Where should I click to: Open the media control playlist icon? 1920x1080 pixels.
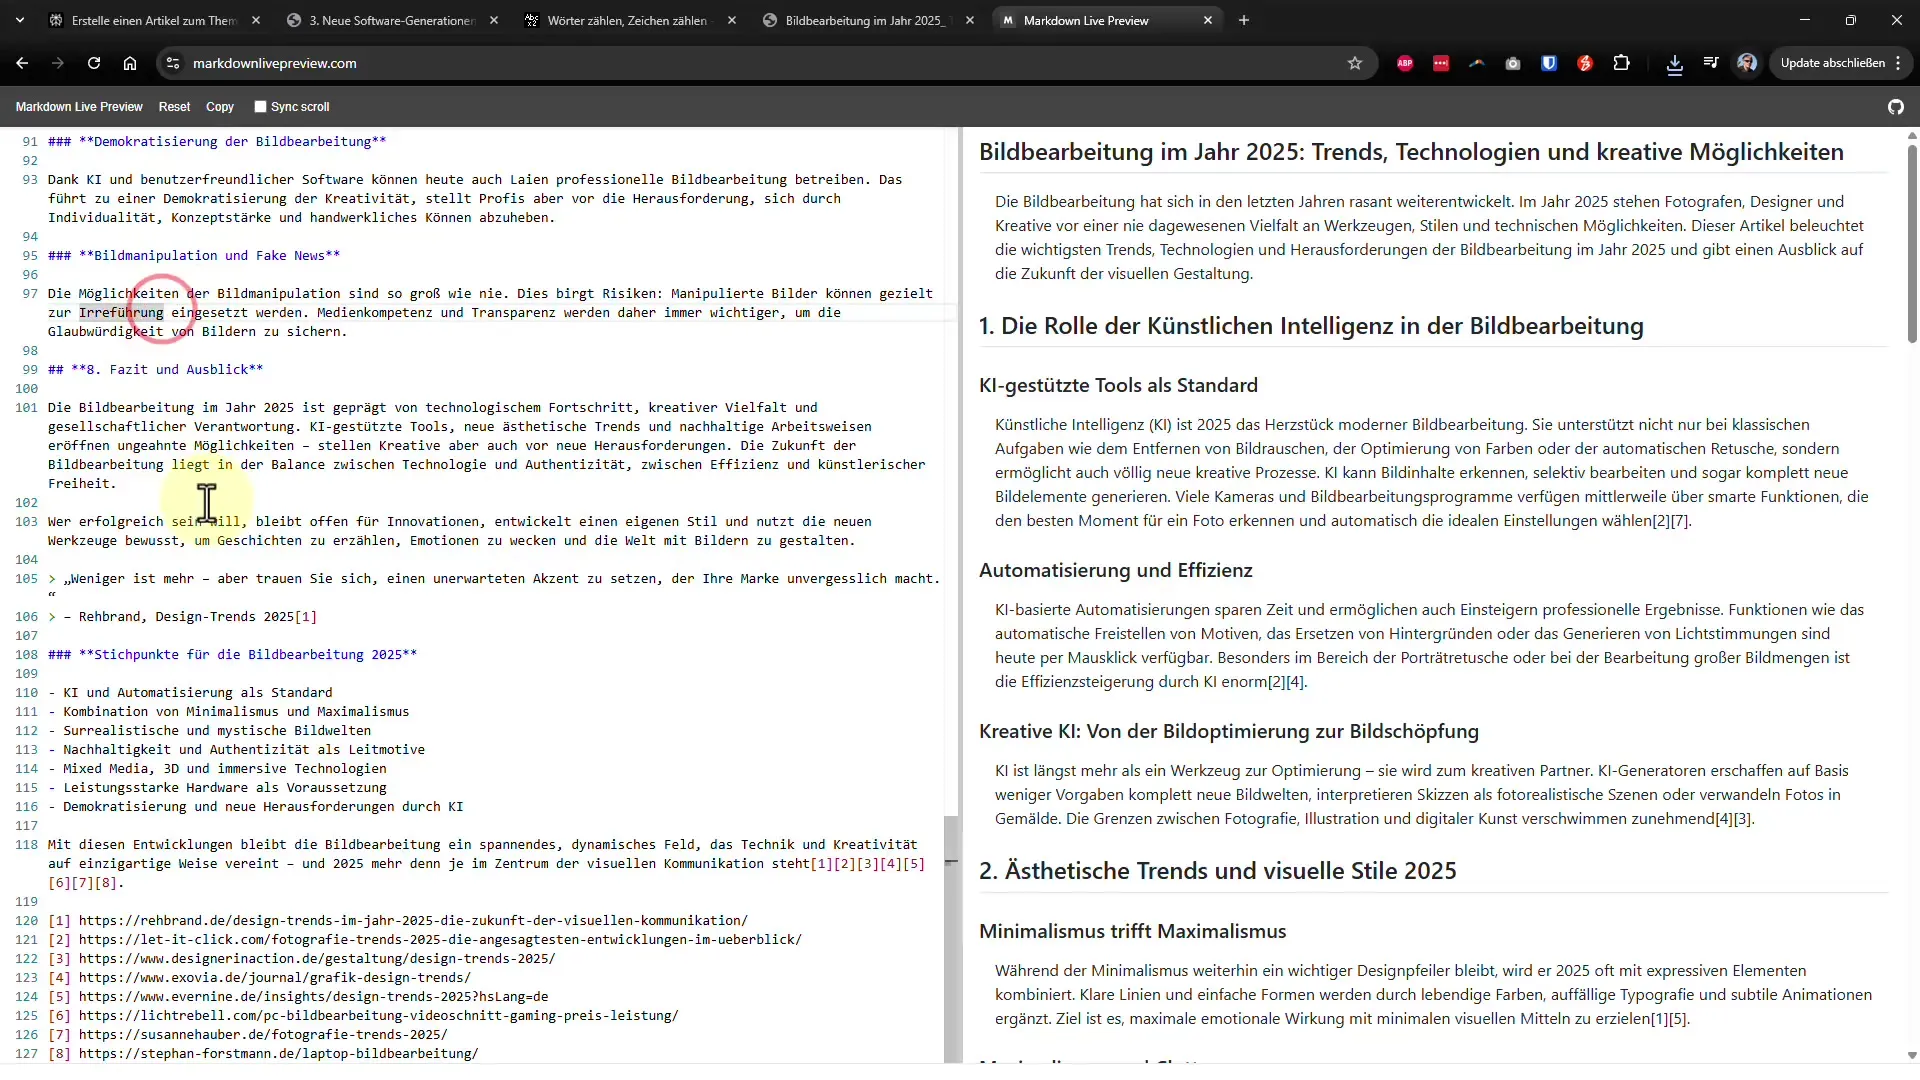tap(1711, 63)
